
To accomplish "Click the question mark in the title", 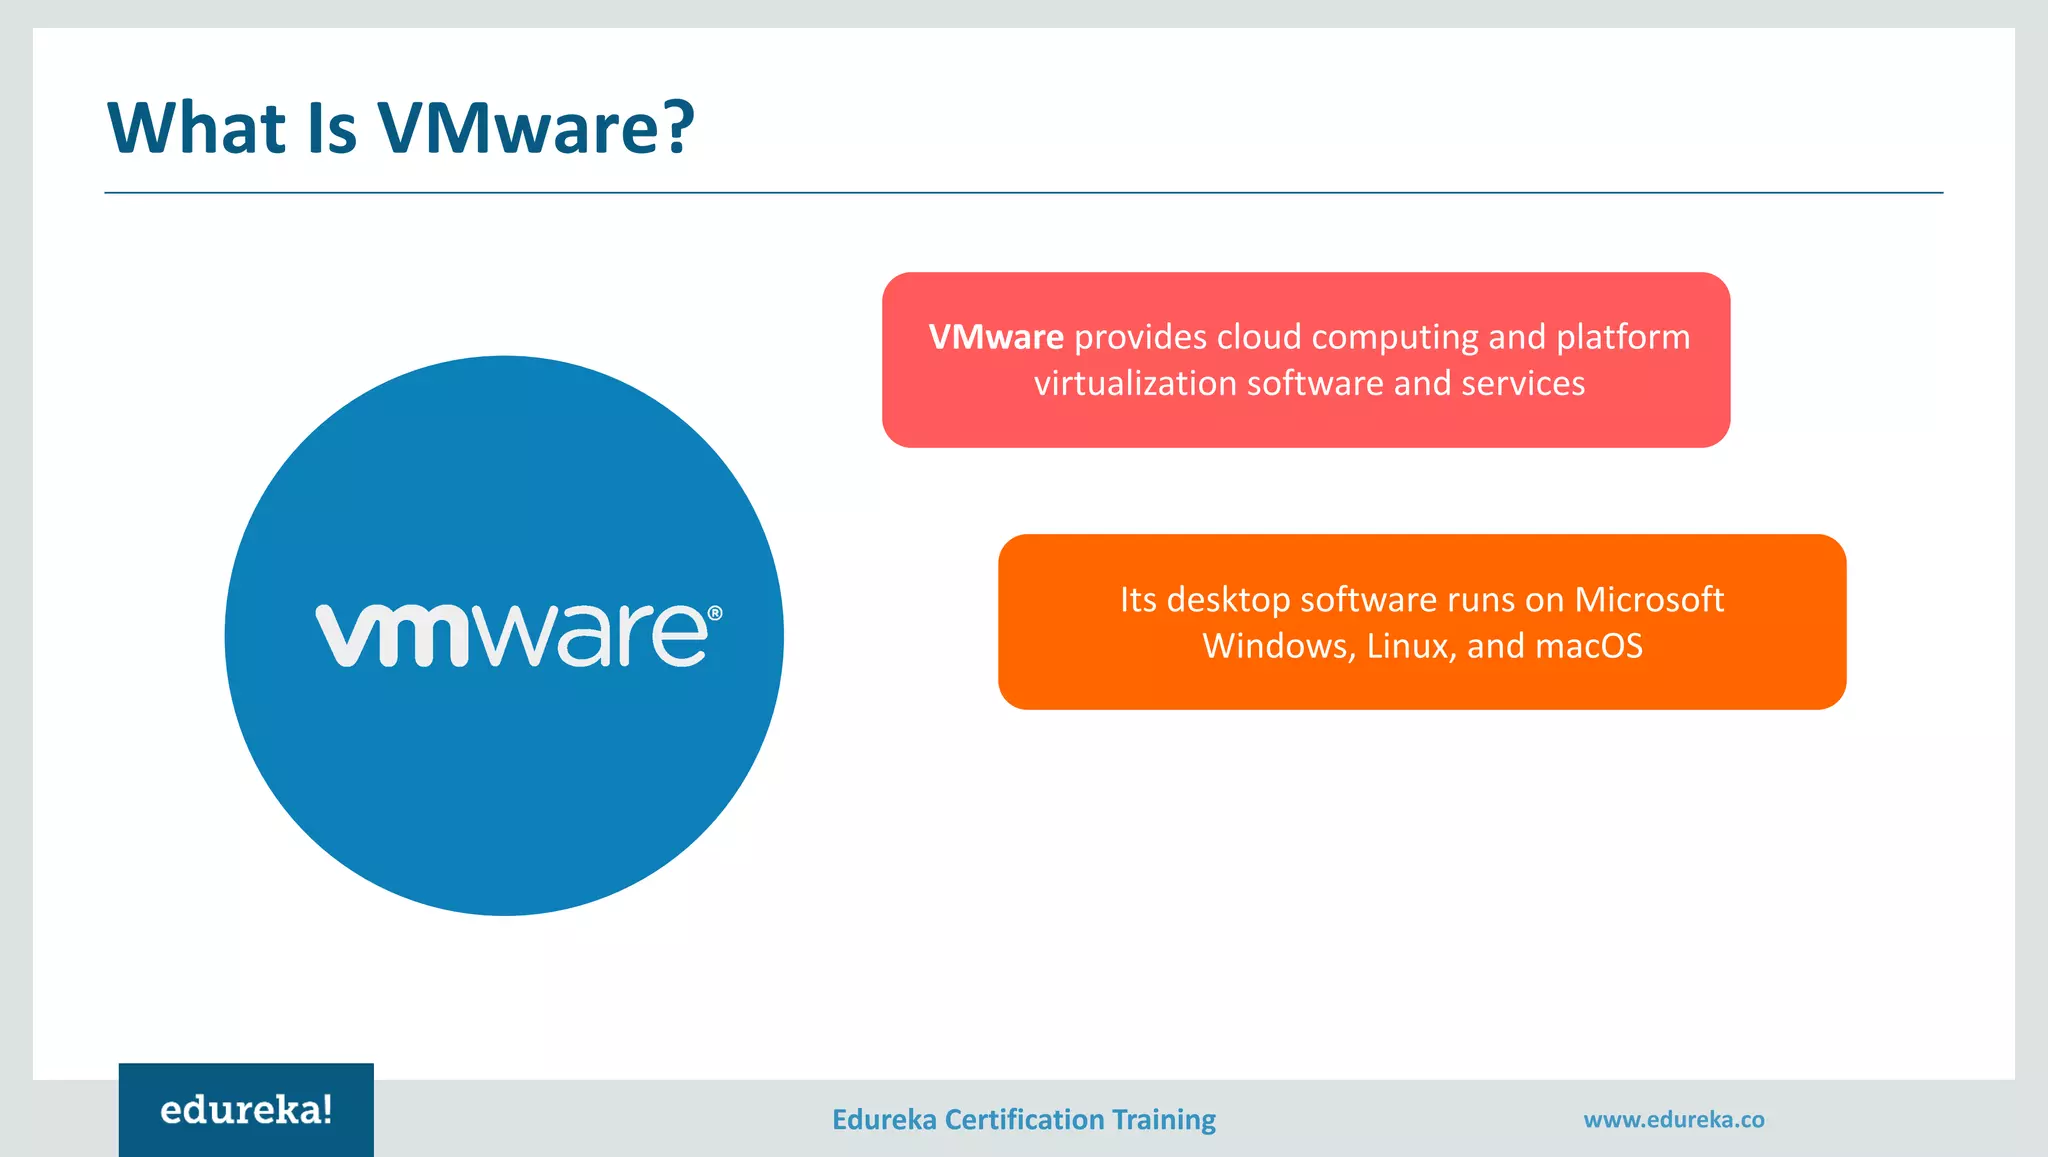I will [x=679, y=128].
